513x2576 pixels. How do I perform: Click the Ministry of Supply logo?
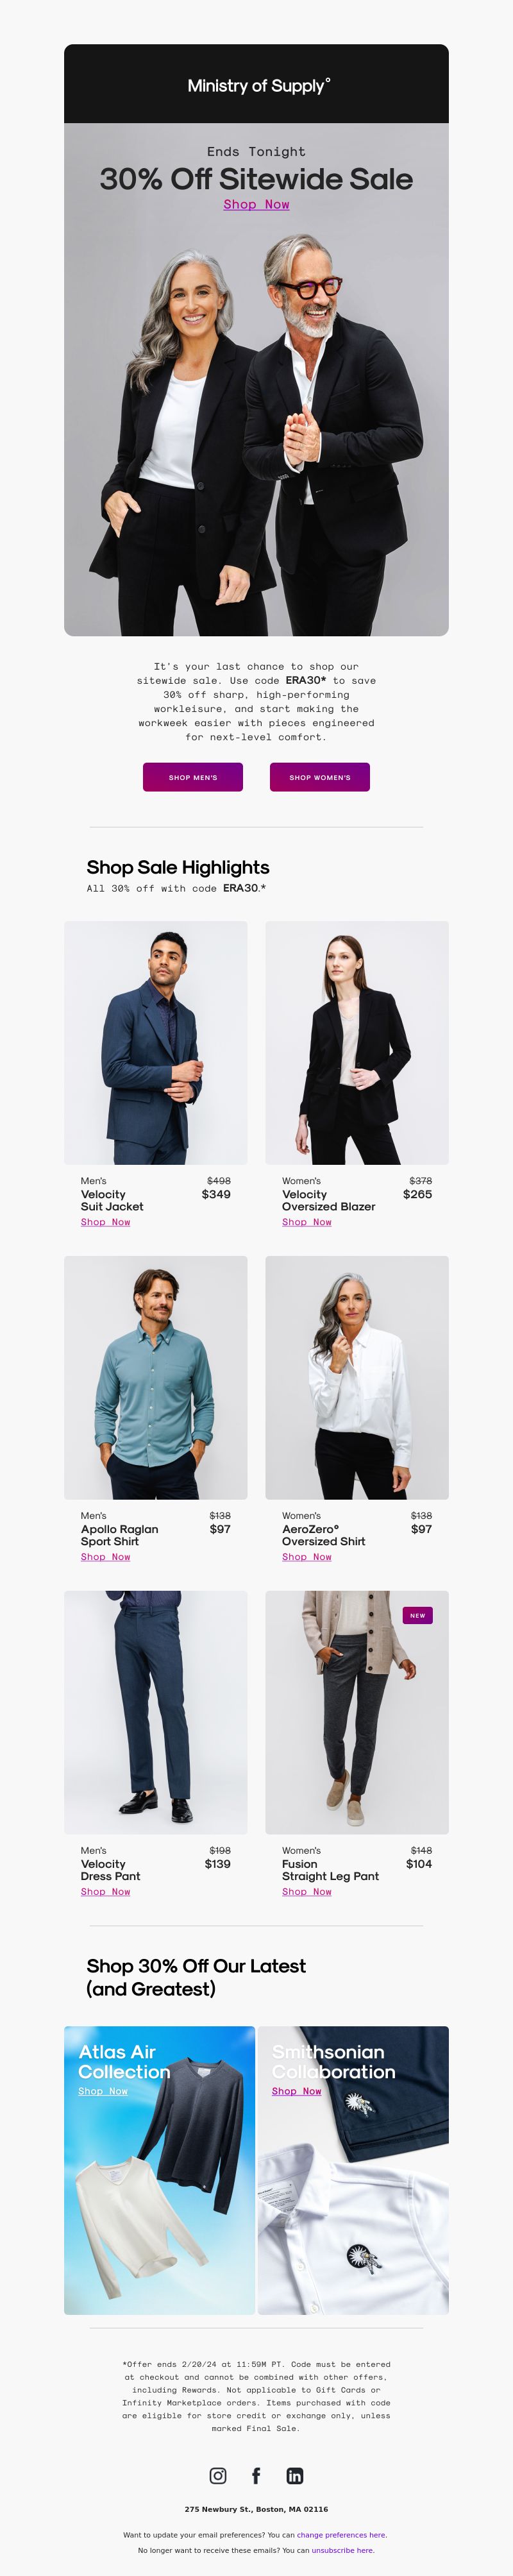[x=258, y=85]
